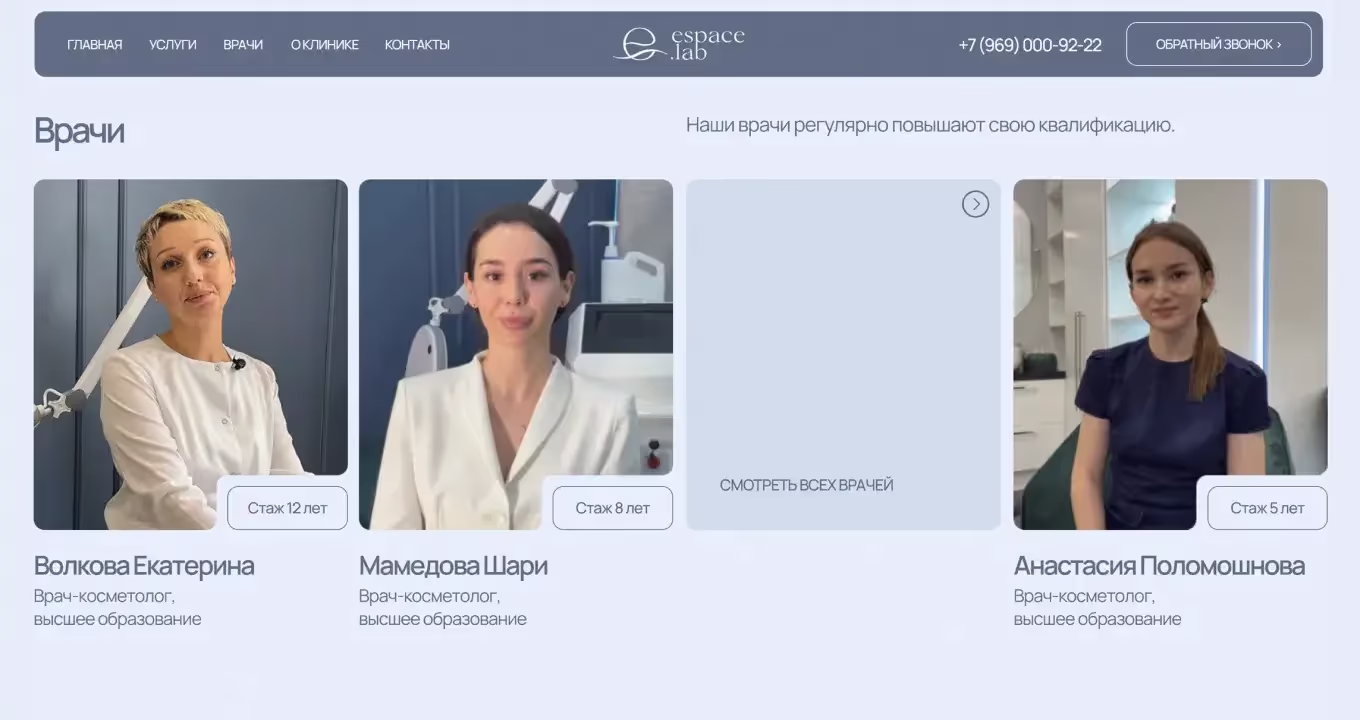Open Мамедова Шари's photo
Image resolution: width=1360 pixels, height=720 pixels.
[516, 354]
